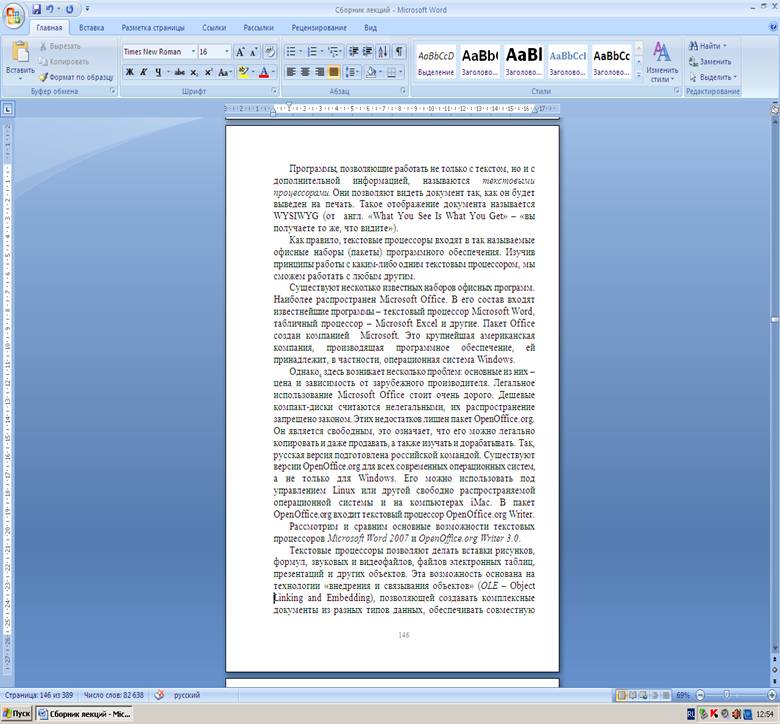Click Найти (Find) button

708,46
